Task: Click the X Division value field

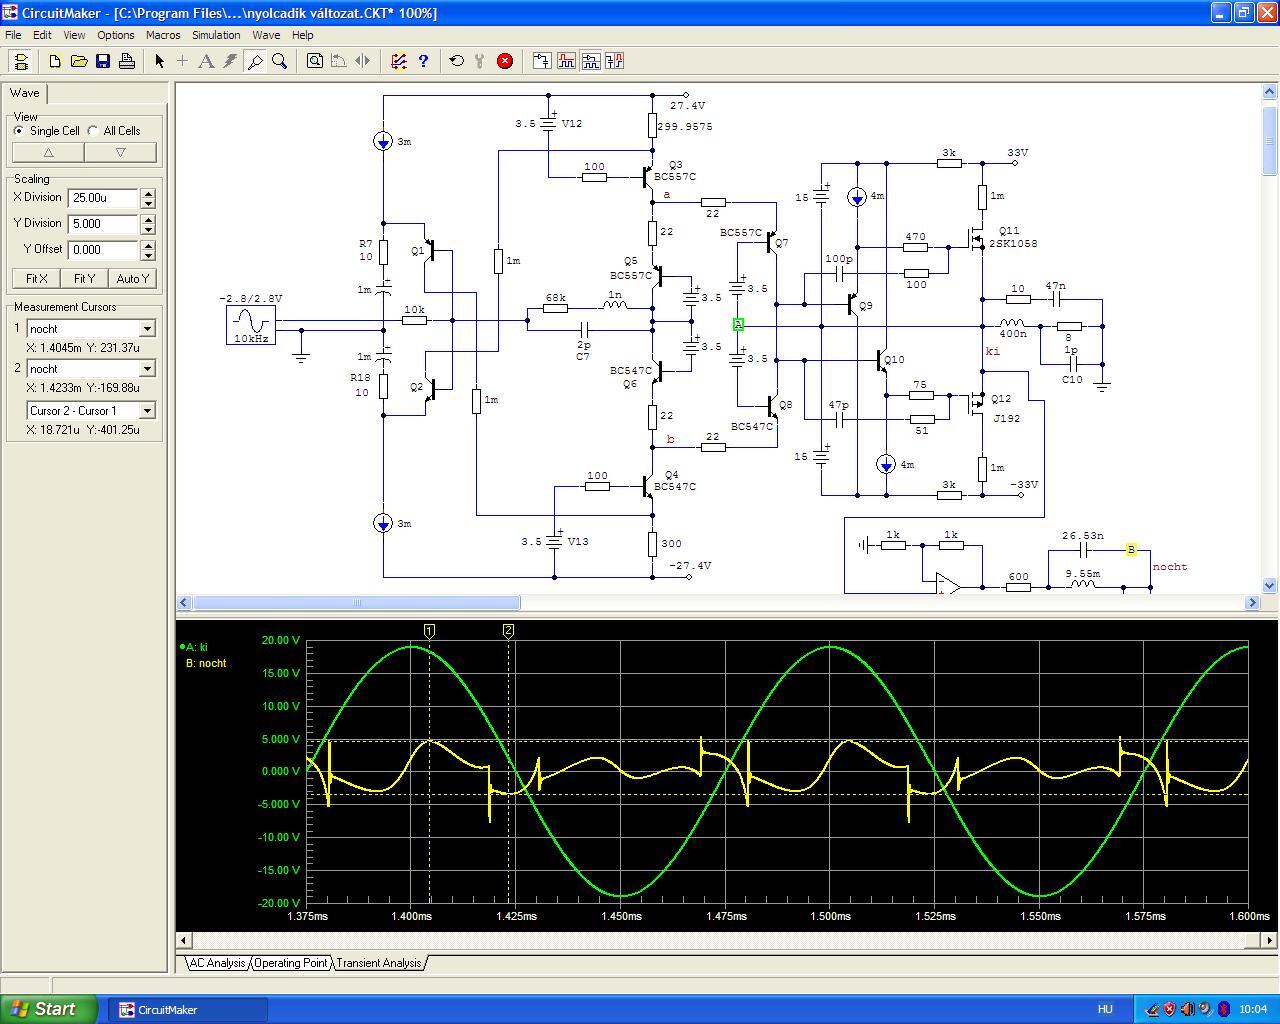Action: (x=103, y=198)
